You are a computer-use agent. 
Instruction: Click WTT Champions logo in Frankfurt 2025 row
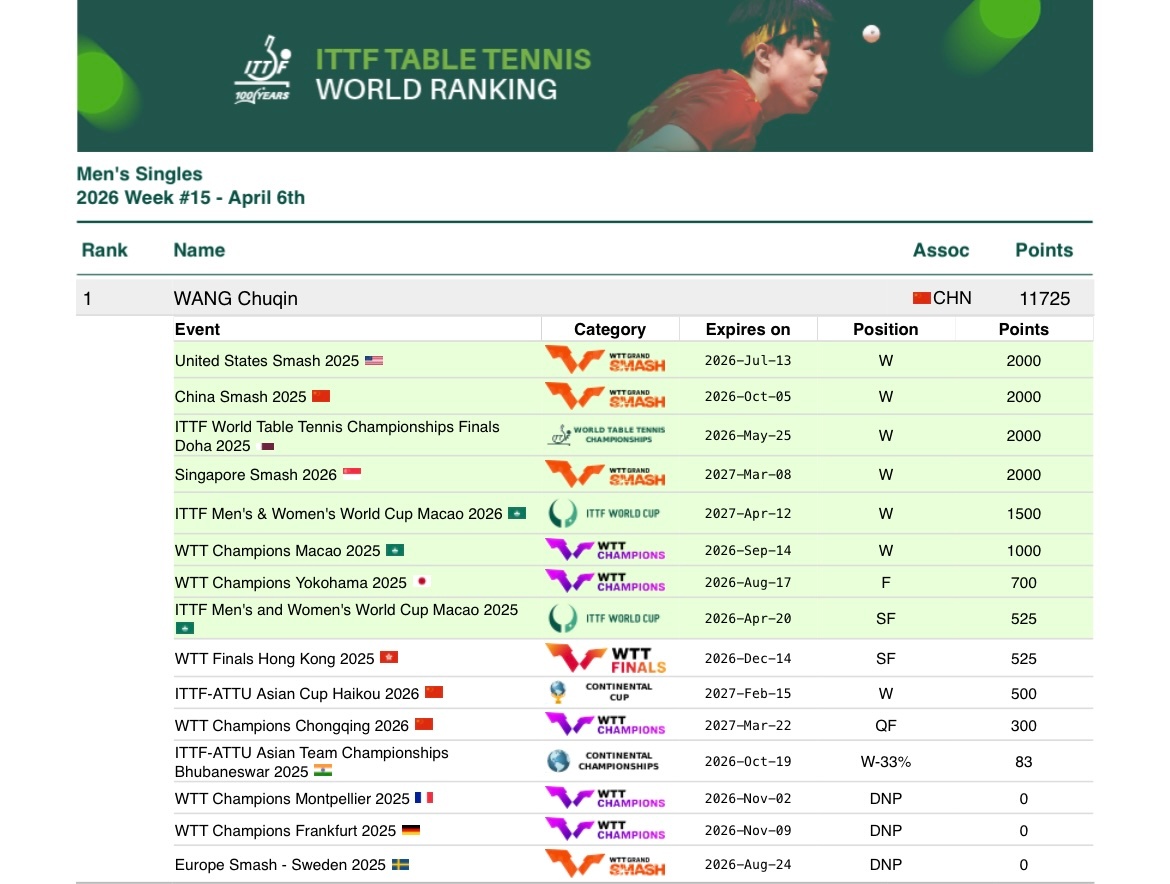click(x=605, y=830)
